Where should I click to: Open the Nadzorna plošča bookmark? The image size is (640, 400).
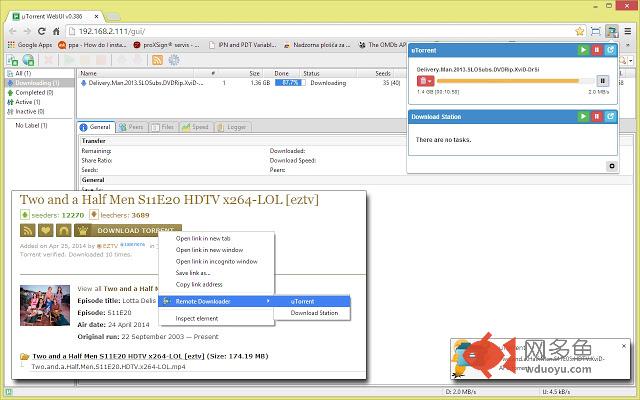[x=317, y=45]
